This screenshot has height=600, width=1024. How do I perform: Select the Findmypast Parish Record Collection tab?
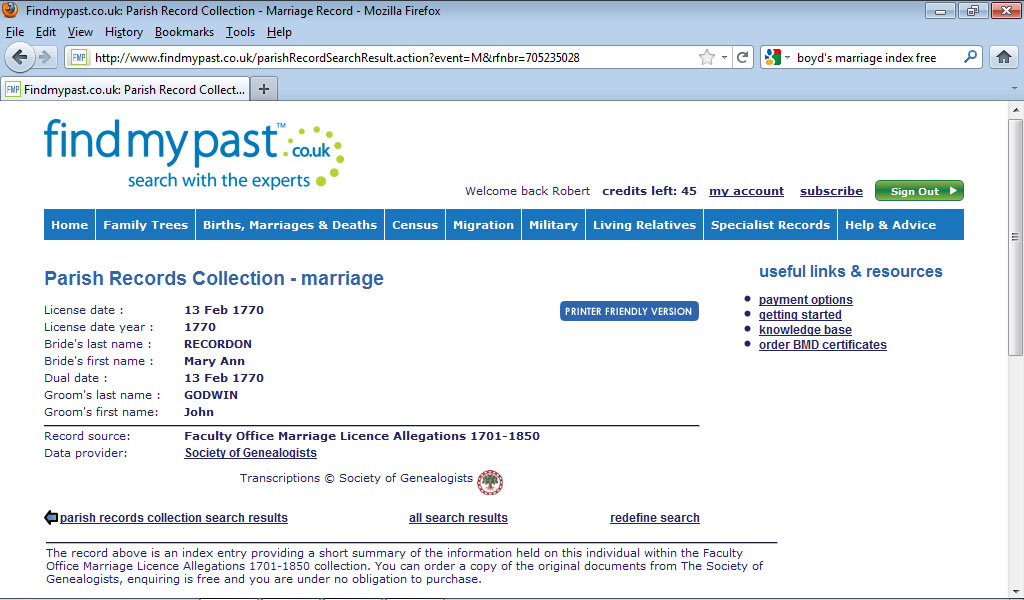coord(125,89)
